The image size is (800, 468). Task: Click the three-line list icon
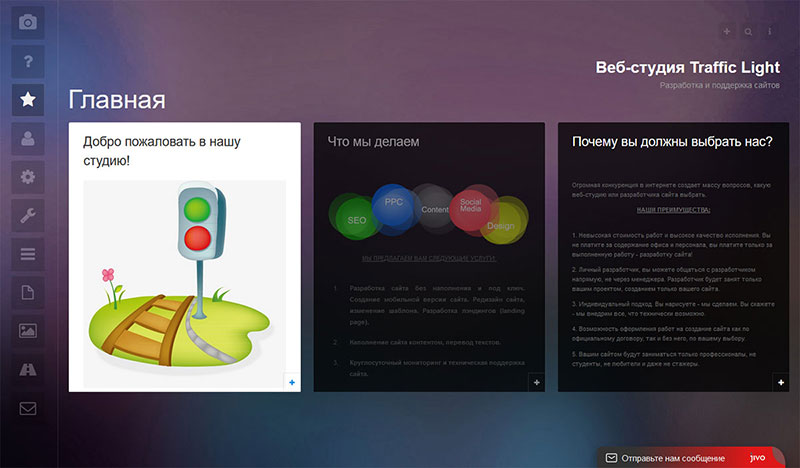tap(28, 254)
